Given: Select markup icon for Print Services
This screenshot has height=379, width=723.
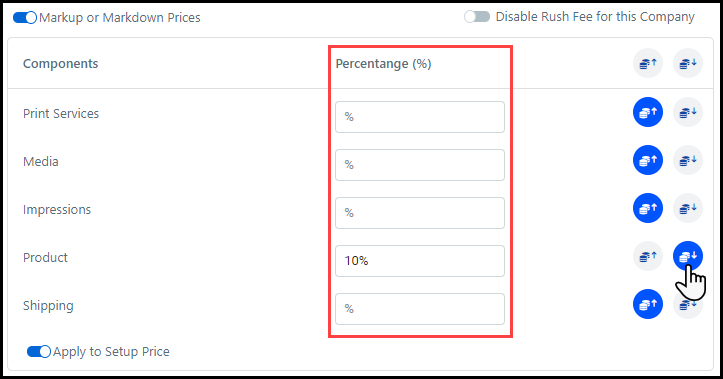Looking at the screenshot, I should click(x=648, y=112).
